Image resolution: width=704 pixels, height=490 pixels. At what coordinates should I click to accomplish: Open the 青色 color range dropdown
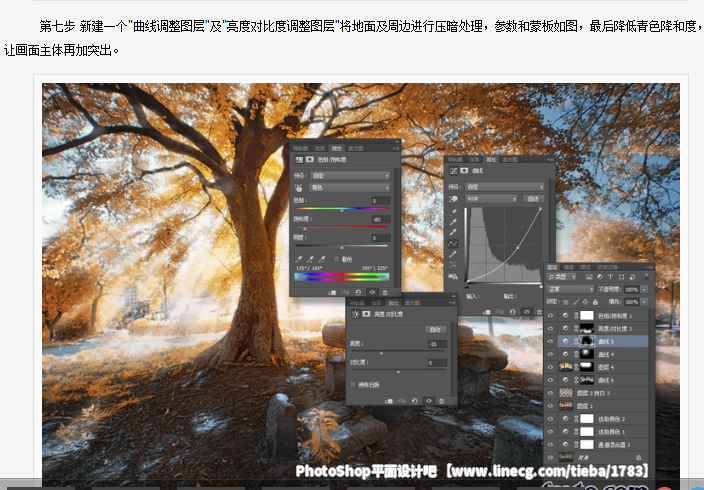click(x=350, y=188)
